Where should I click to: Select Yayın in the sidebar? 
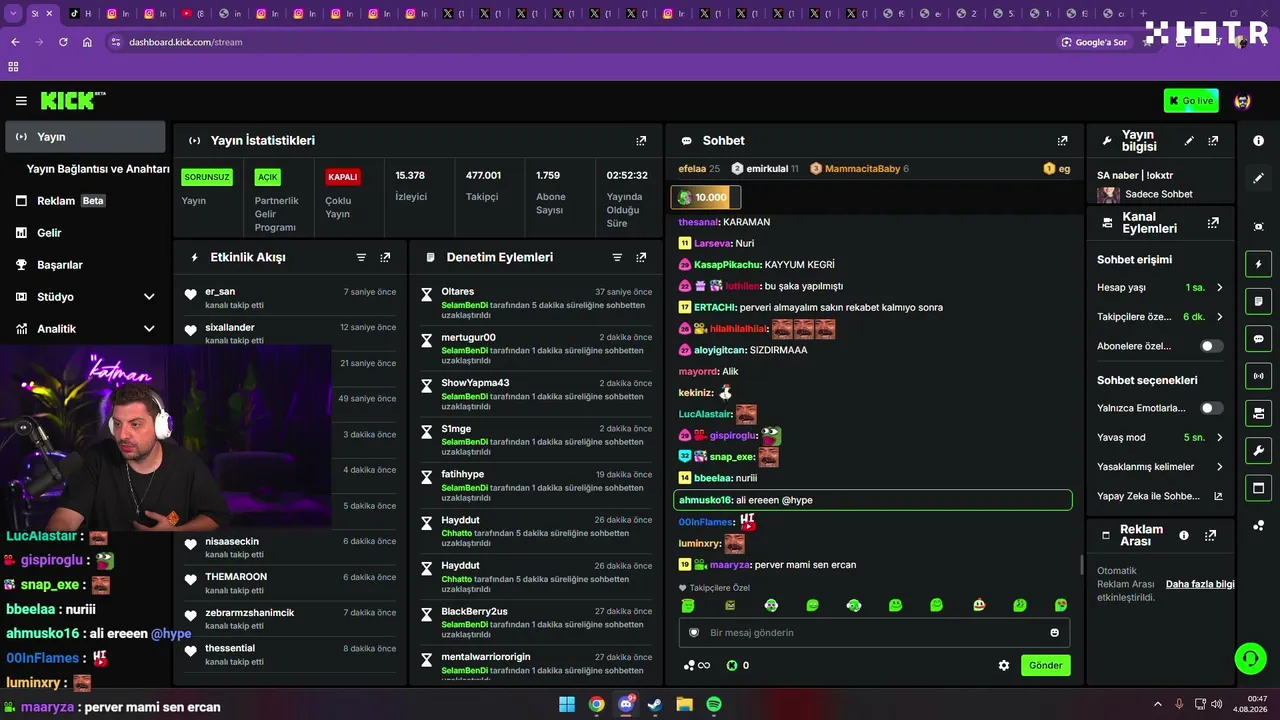(85, 137)
